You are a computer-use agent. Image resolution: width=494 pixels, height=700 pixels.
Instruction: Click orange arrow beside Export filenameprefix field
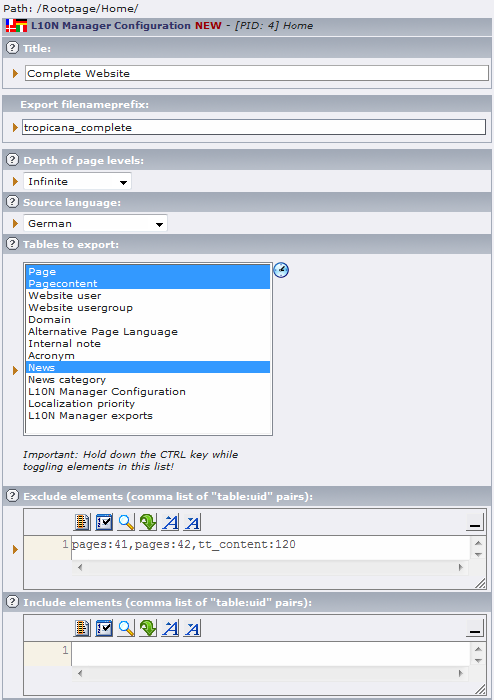(15, 127)
